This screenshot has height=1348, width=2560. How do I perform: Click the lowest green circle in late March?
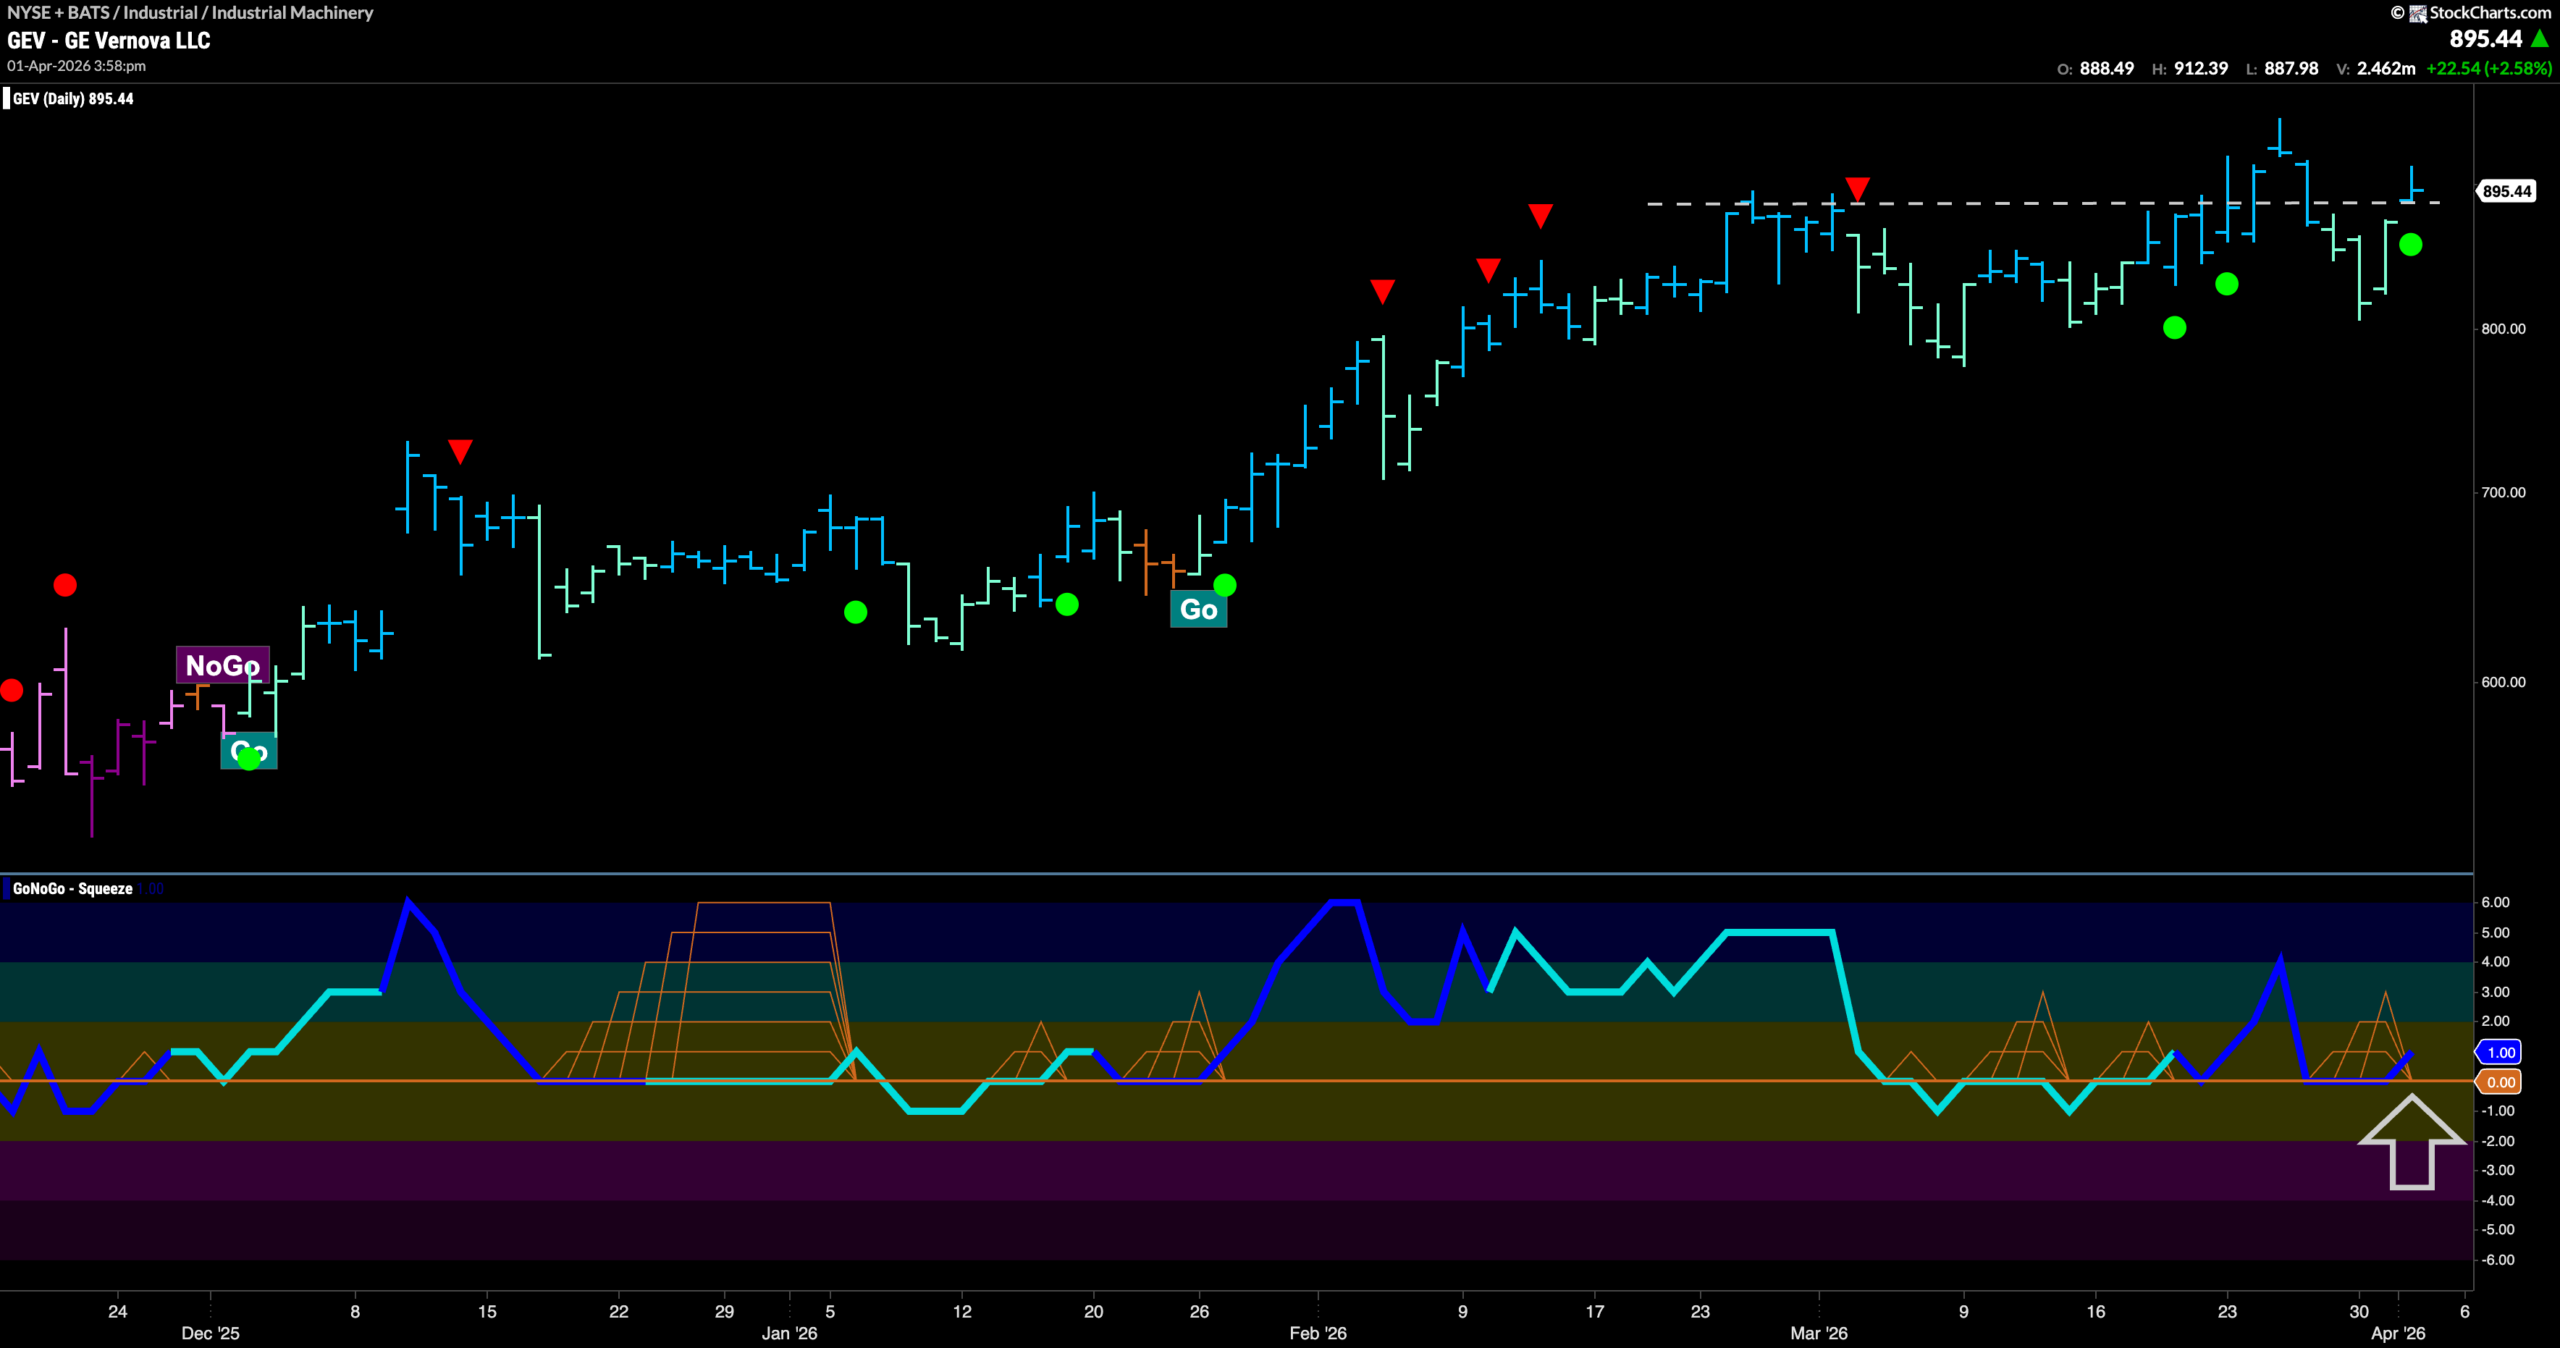2174,327
